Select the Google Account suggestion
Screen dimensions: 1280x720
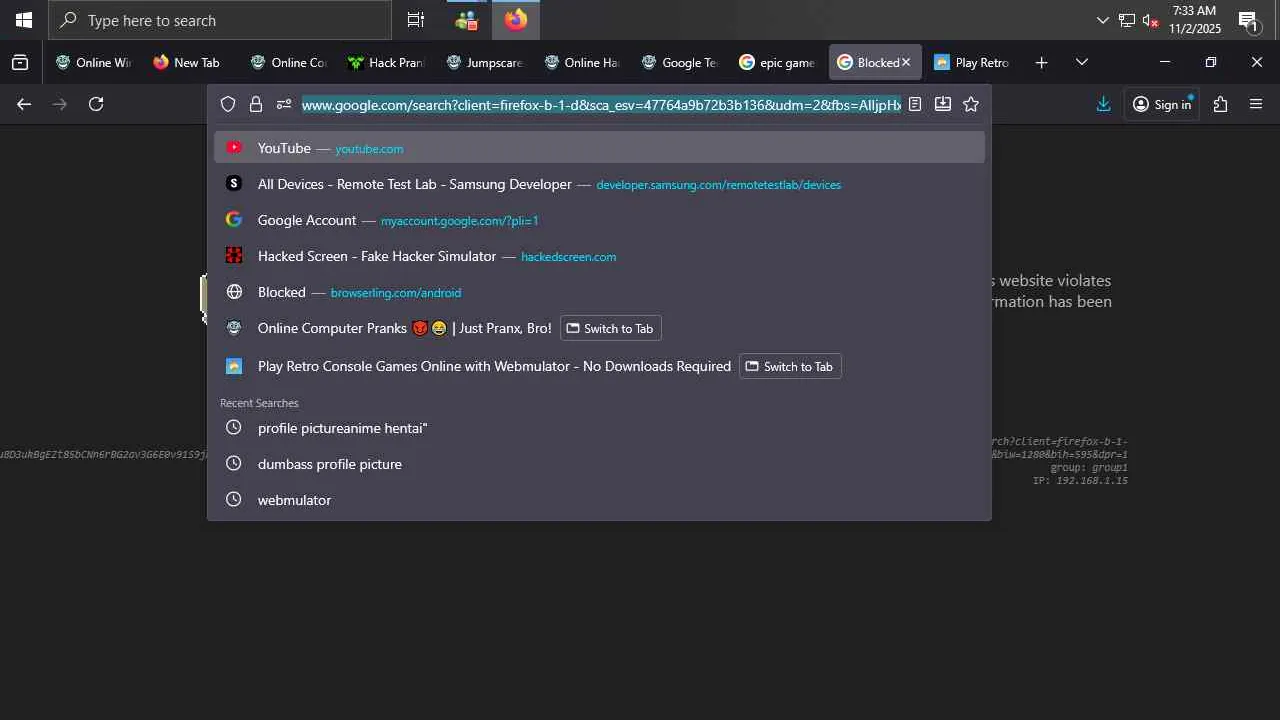click(x=600, y=220)
